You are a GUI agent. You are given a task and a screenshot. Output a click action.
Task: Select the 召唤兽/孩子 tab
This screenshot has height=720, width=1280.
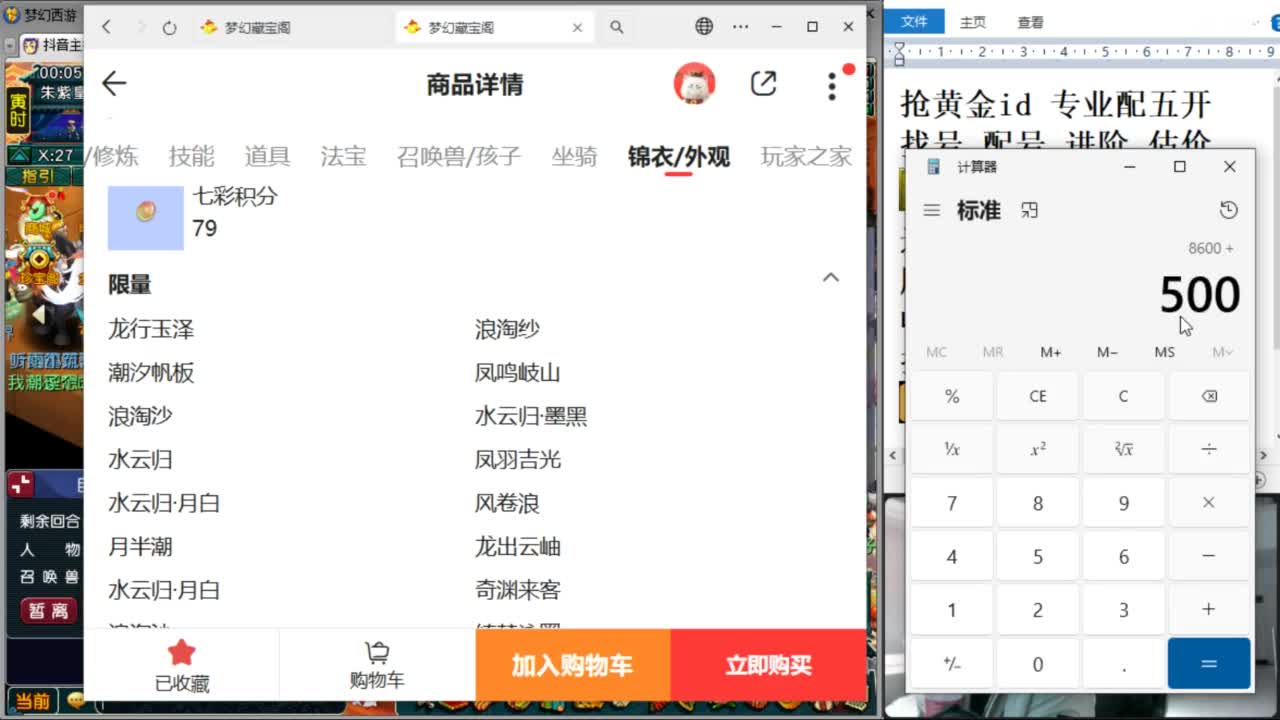(458, 157)
